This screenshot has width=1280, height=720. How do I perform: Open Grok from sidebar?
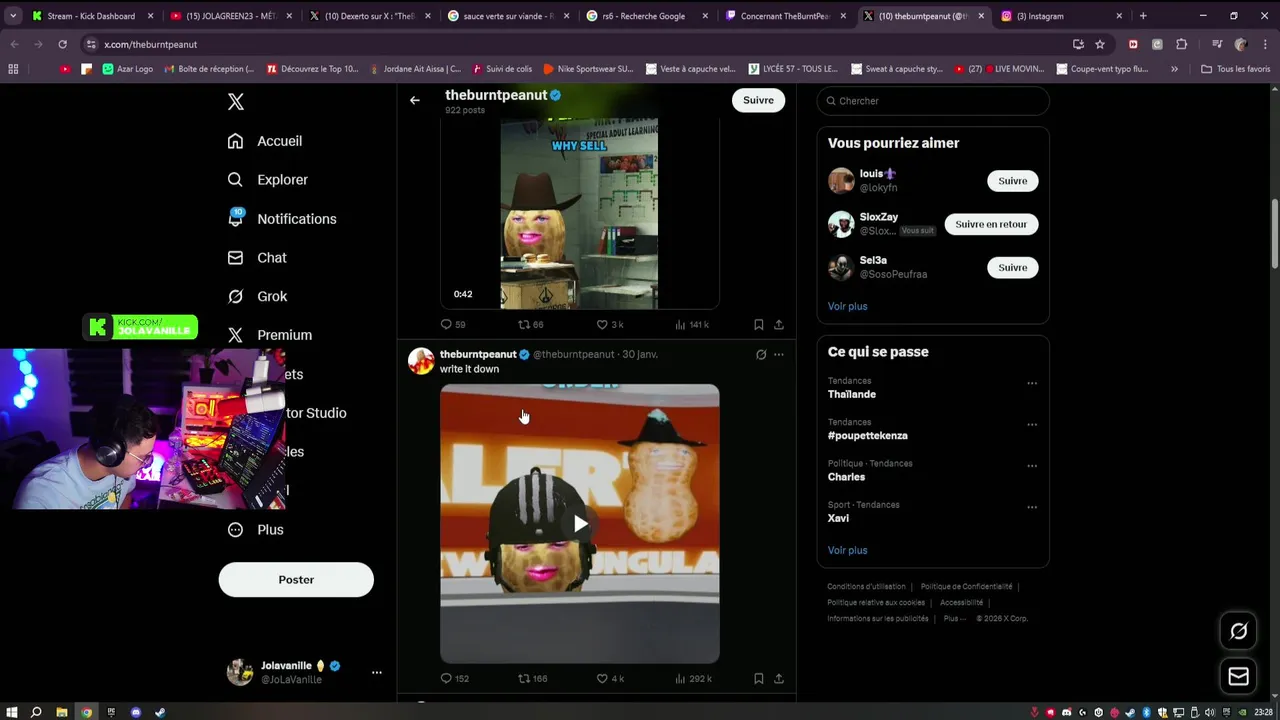click(257, 296)
